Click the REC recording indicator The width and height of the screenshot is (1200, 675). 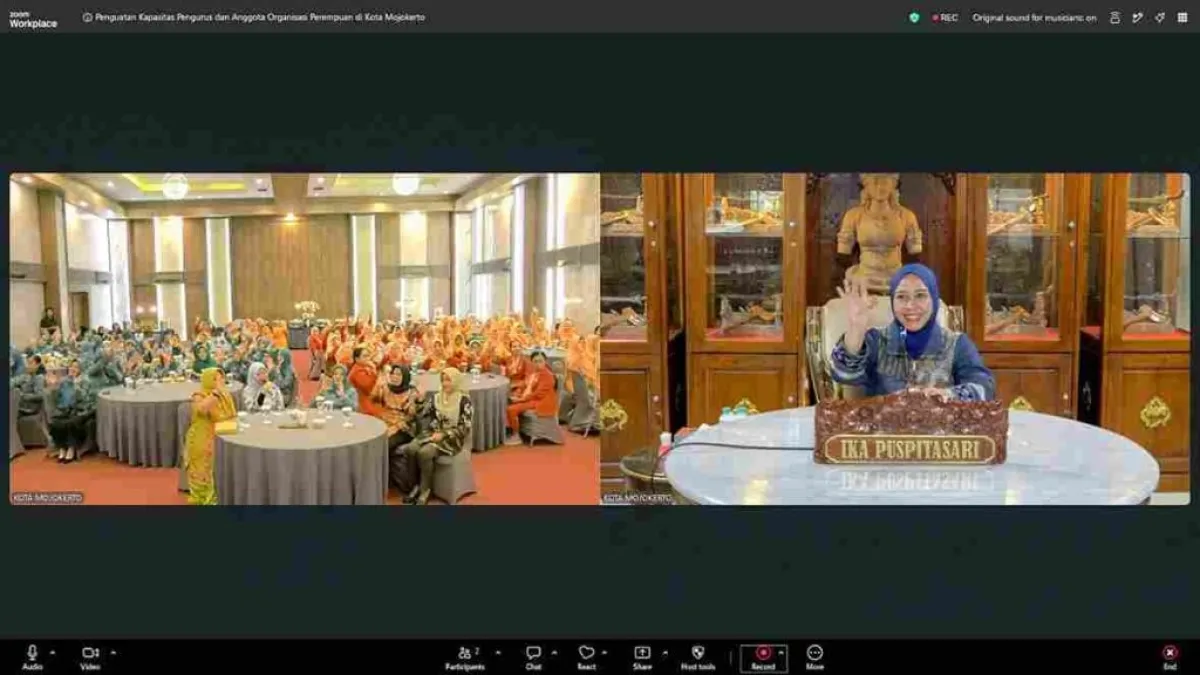(944, 17)
